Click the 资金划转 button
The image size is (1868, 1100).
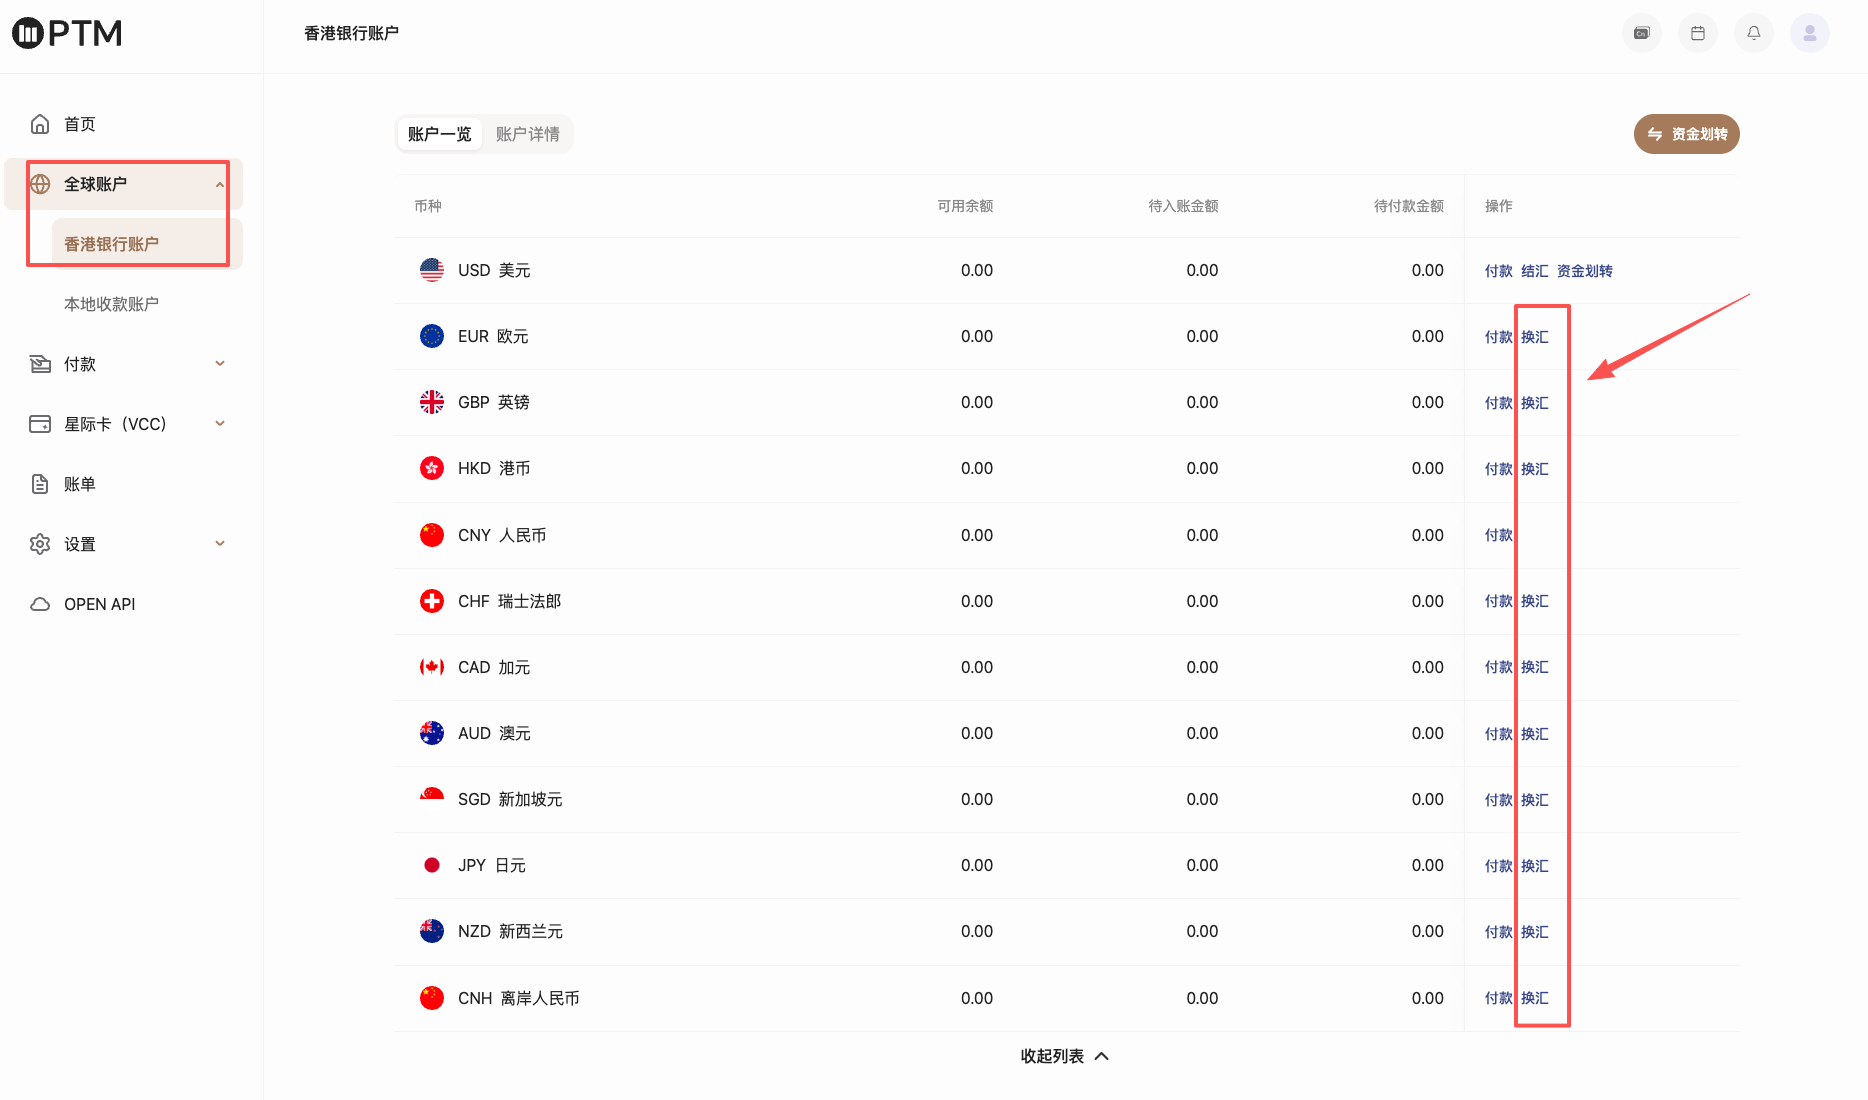[x=1687, y=134]
